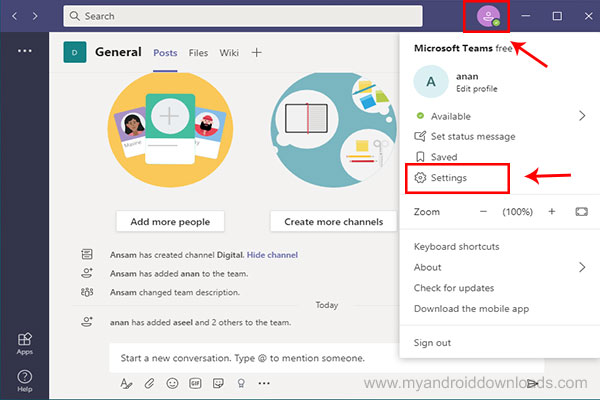The image size is (600, 400).
Task: Open Apps in the left sidebar
Action: point(24,343)
